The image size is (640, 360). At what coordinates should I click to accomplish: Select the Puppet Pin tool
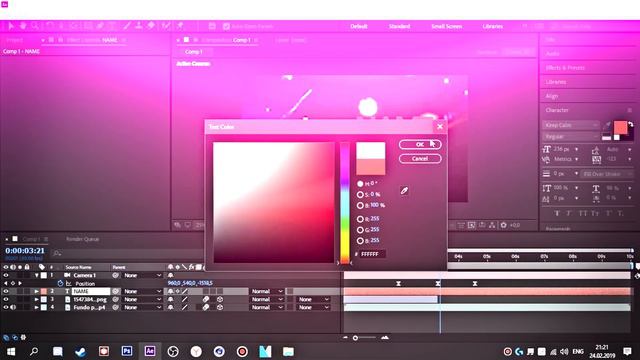click(x=180, y=26)
